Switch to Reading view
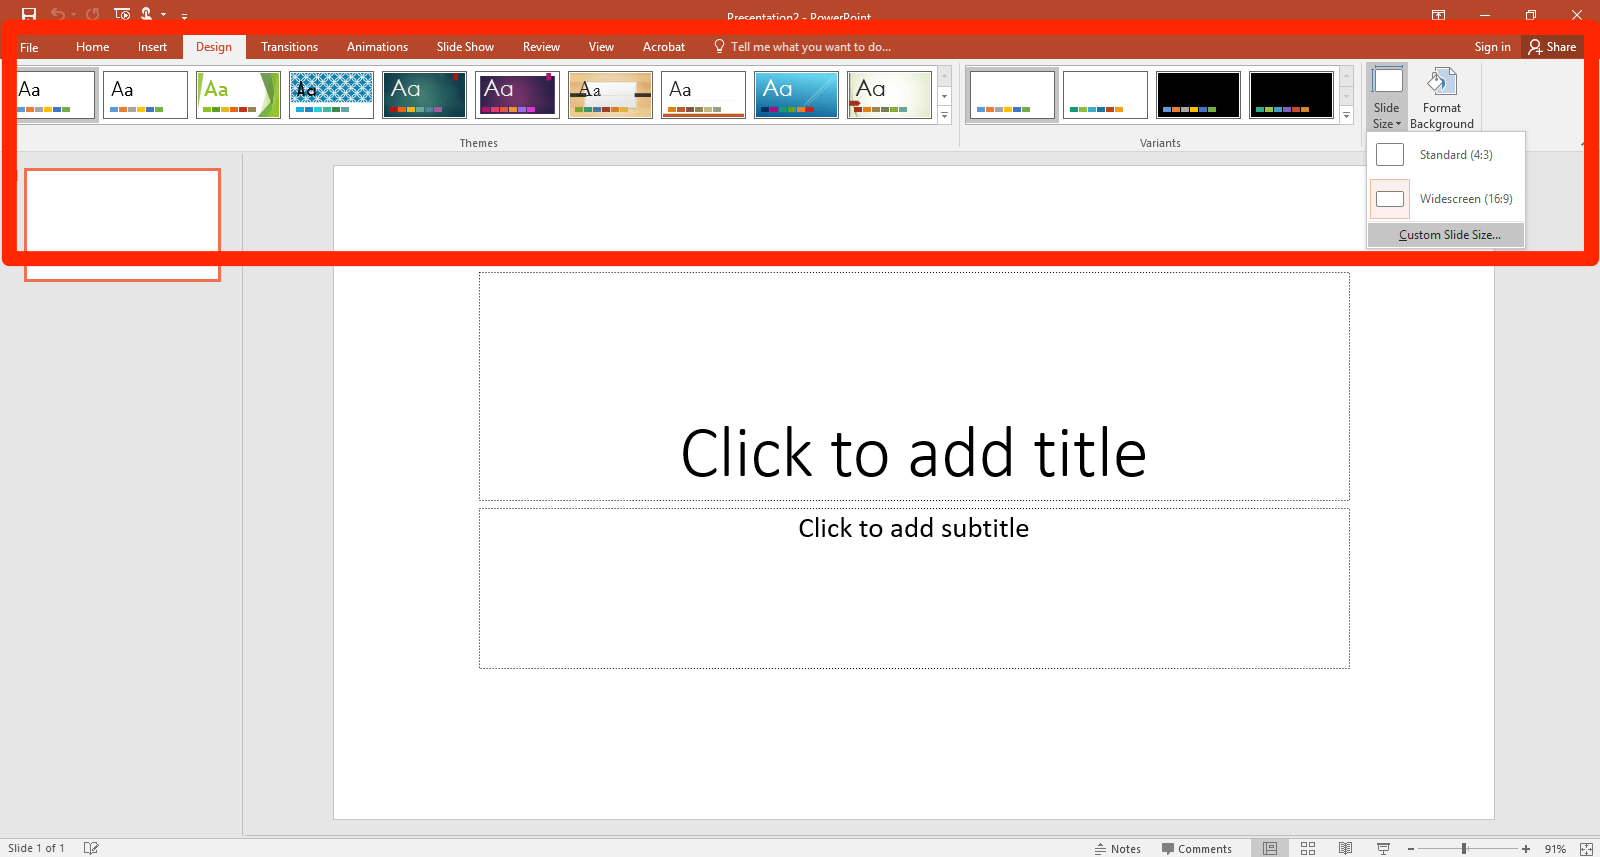The width and height of the screenshot is (1600, 857). pyautogui.click(x=1346, y=848)
